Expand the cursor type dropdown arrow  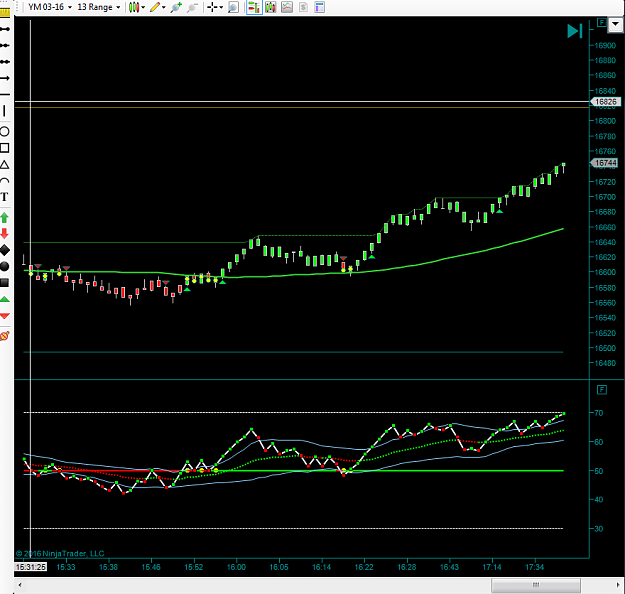(x=221, y=7)
